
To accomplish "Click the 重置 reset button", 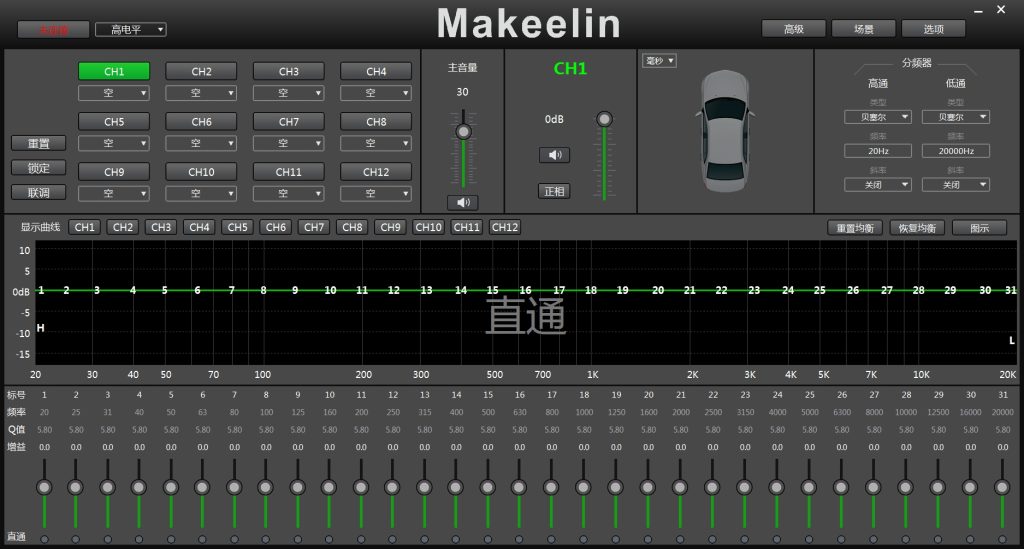I will (x=39, y=143).
